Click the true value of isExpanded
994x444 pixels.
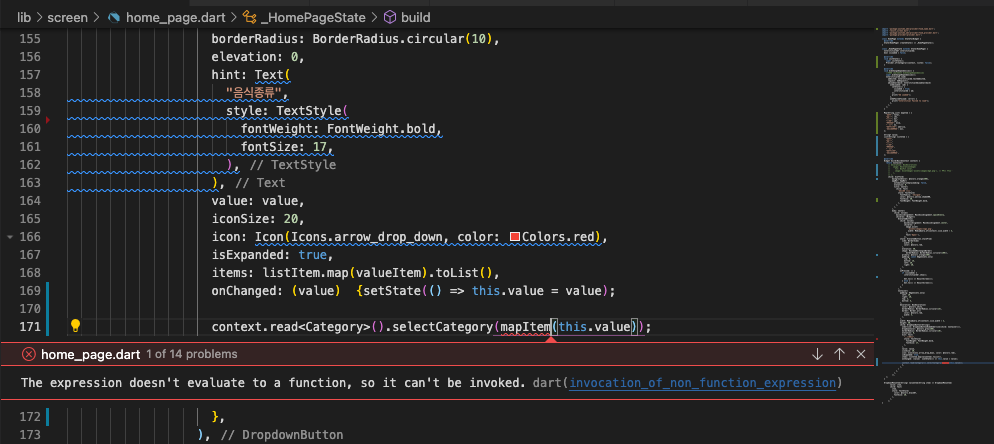(312, 254)
